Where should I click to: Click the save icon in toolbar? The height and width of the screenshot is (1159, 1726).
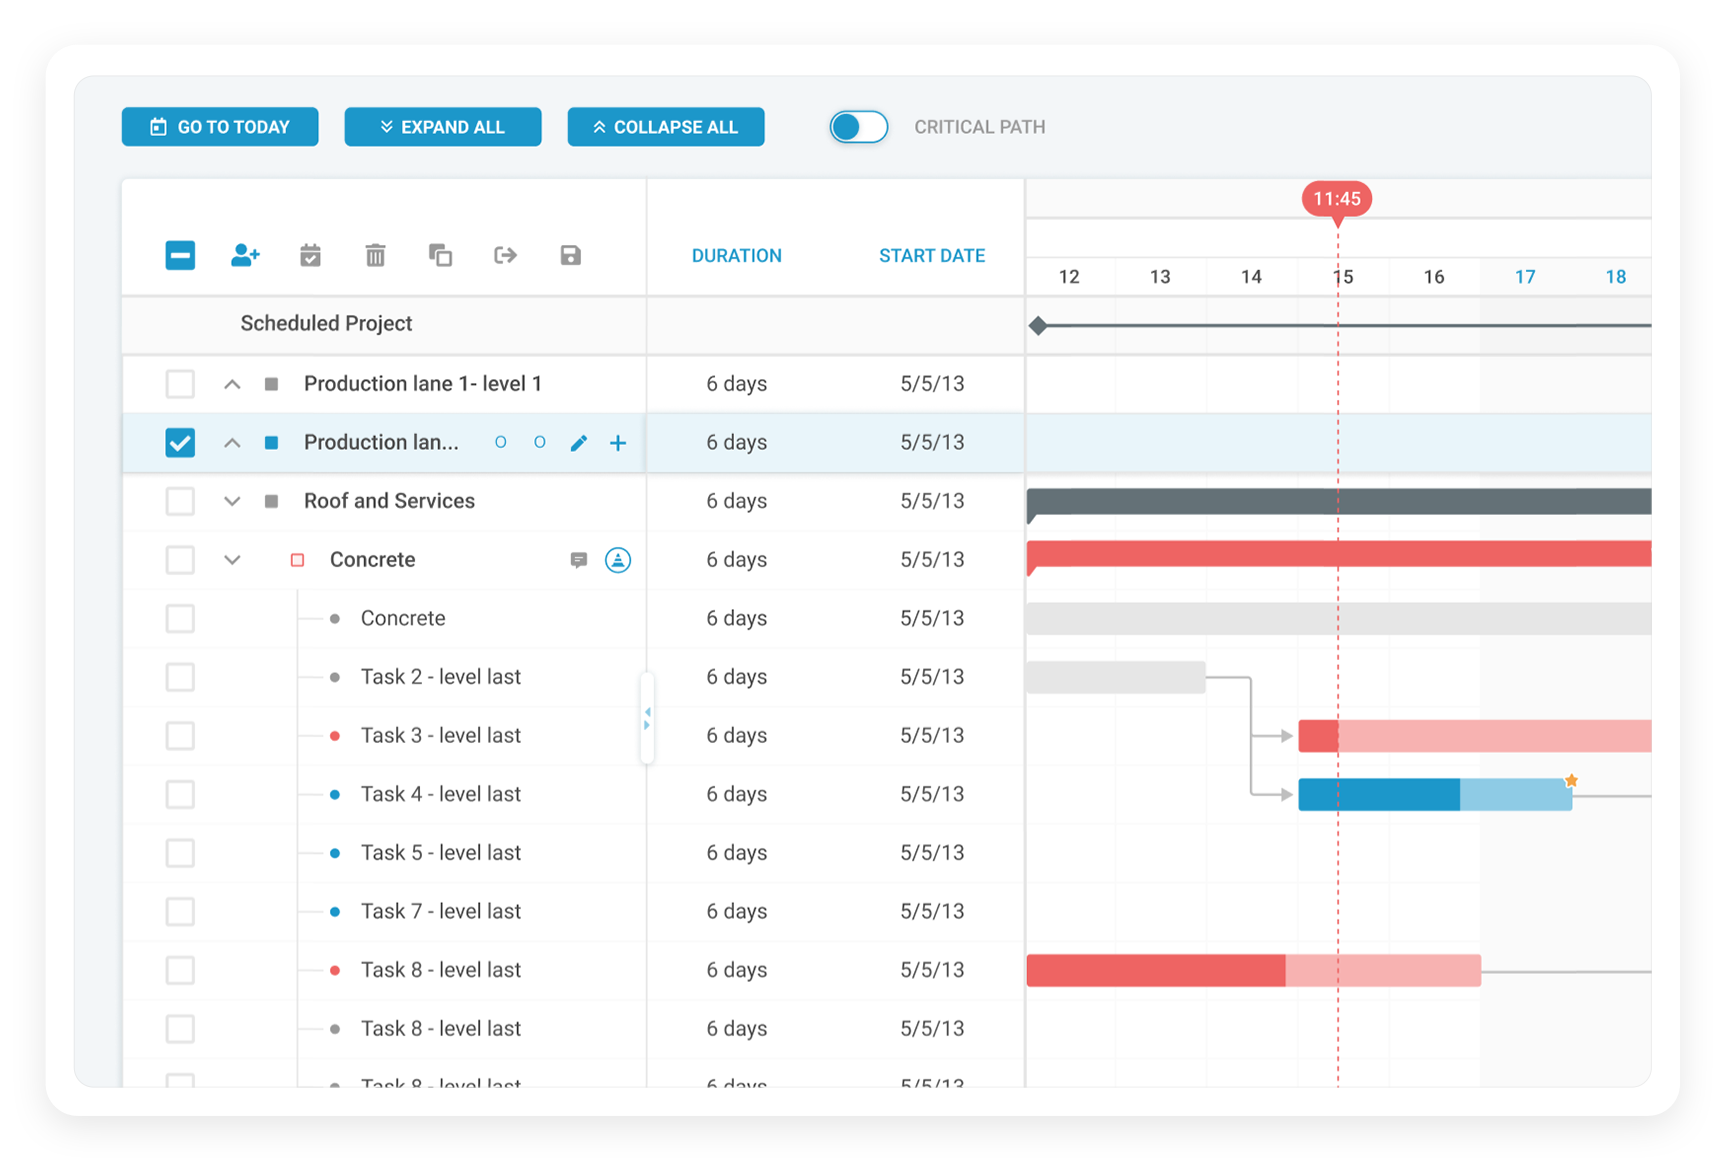pyautogui.click(x=570, y=255)
